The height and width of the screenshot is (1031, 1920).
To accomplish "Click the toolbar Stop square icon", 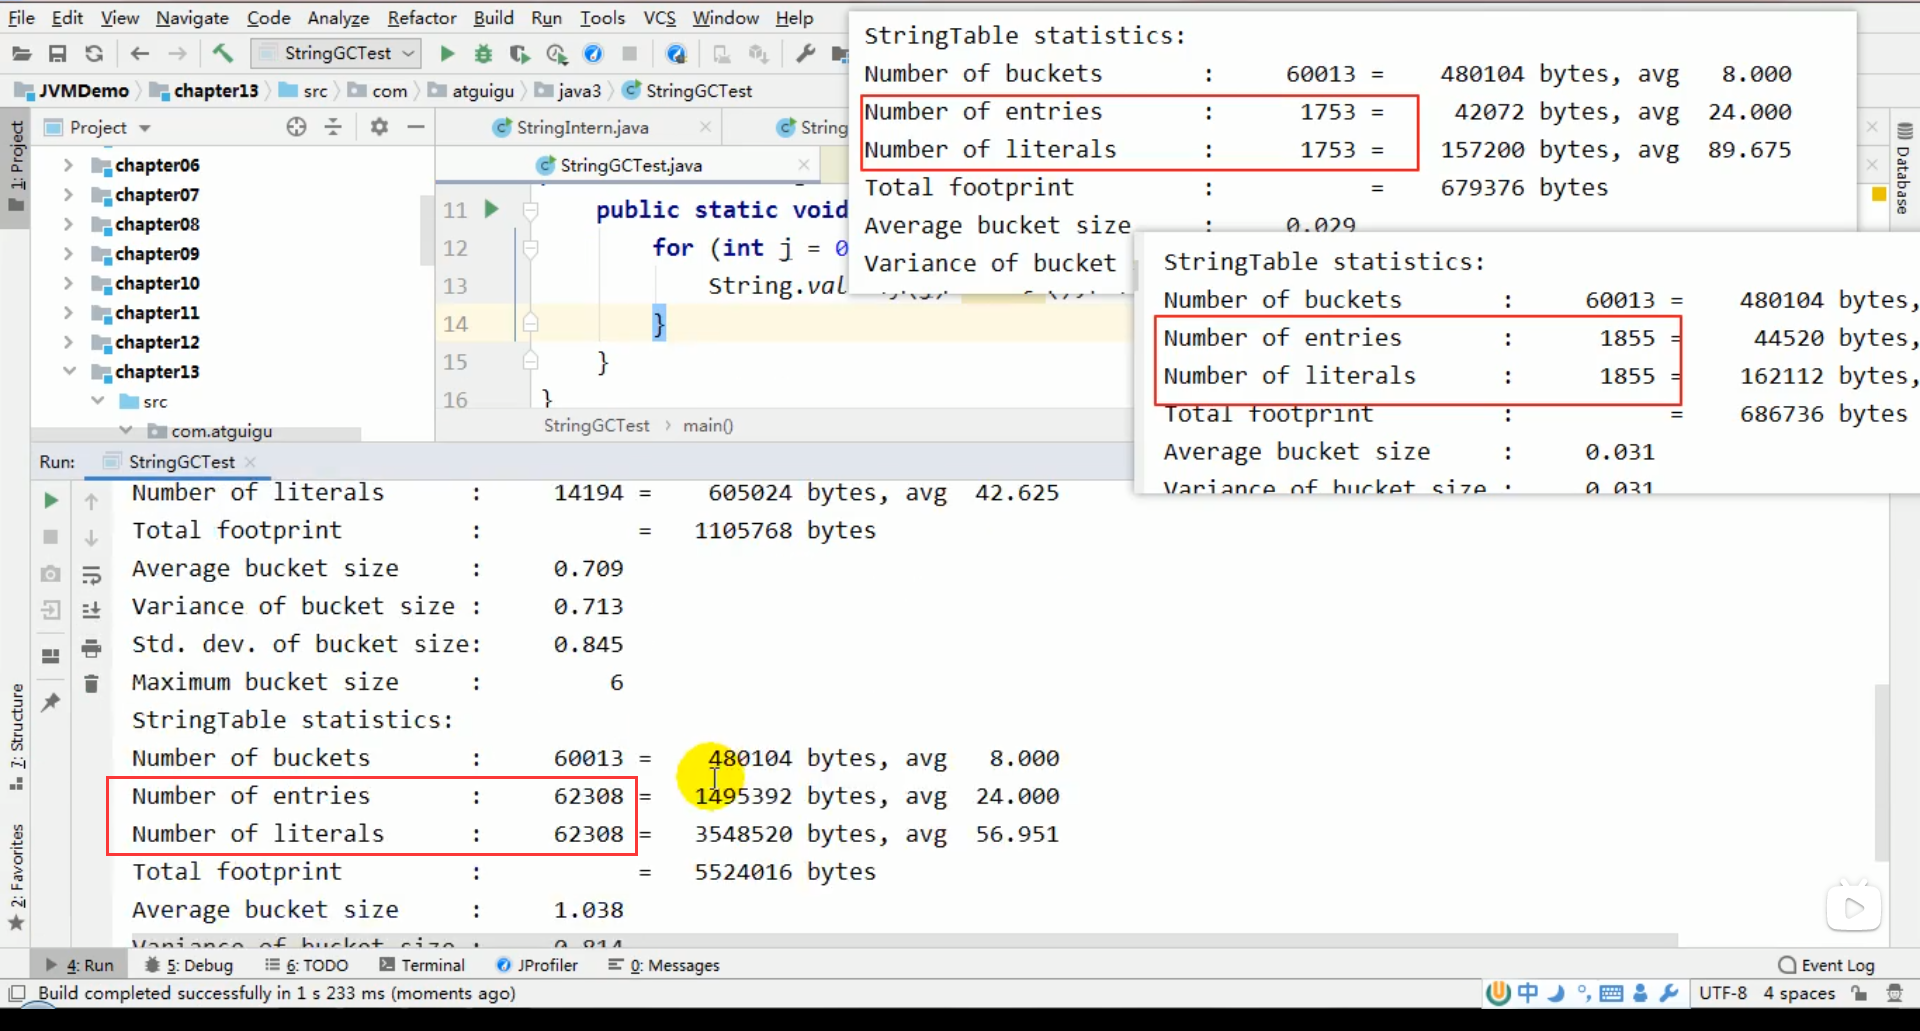I will coord(629,54).
